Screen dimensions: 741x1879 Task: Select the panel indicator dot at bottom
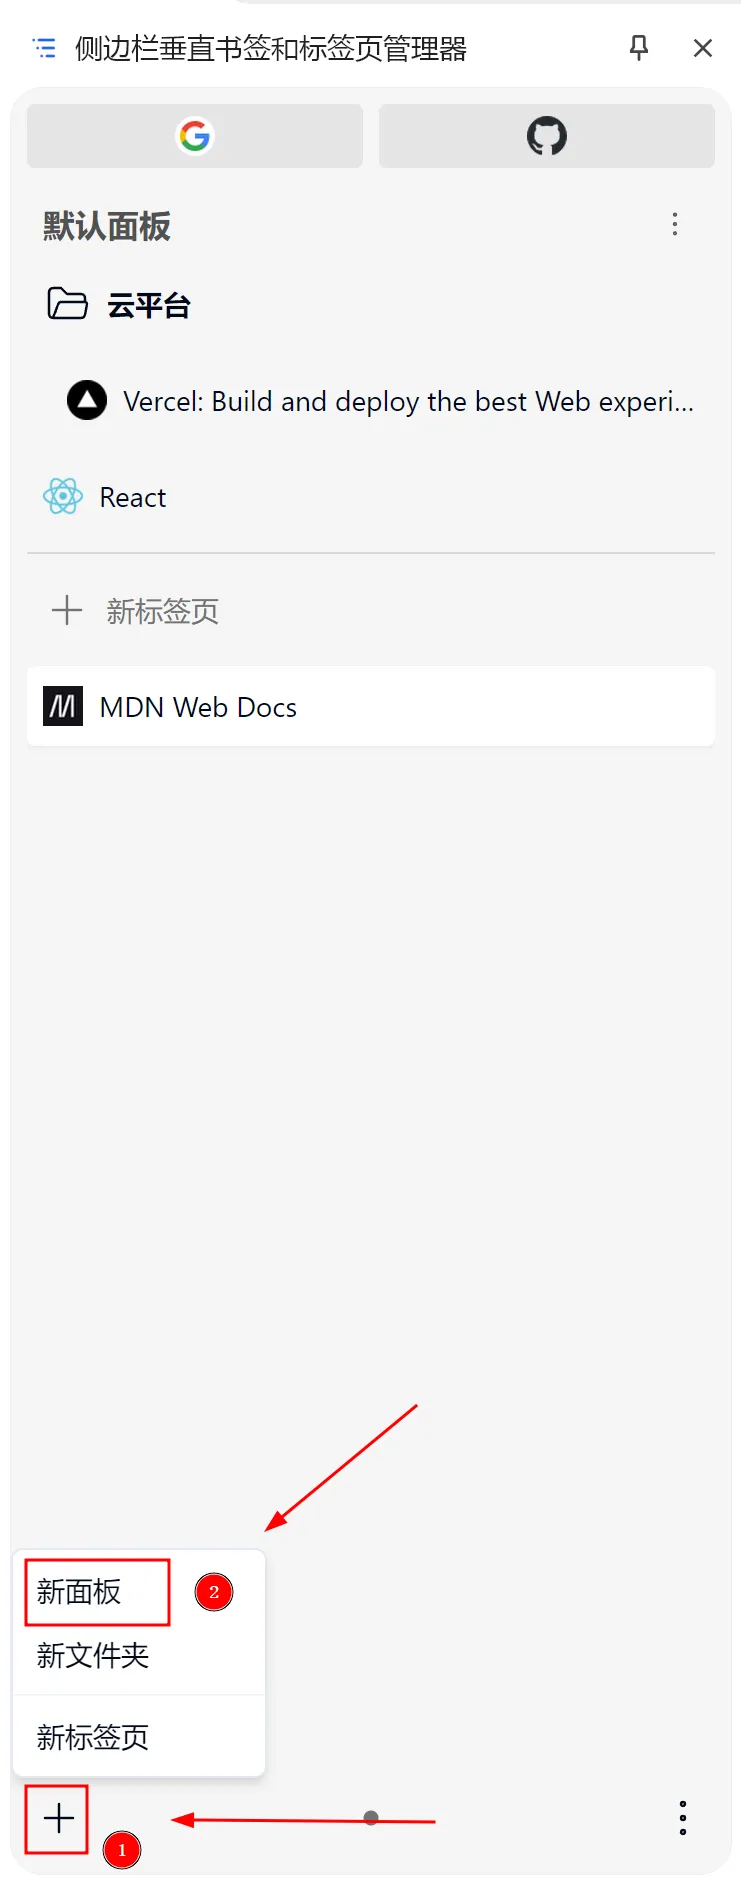click(x=371, y=1818)
